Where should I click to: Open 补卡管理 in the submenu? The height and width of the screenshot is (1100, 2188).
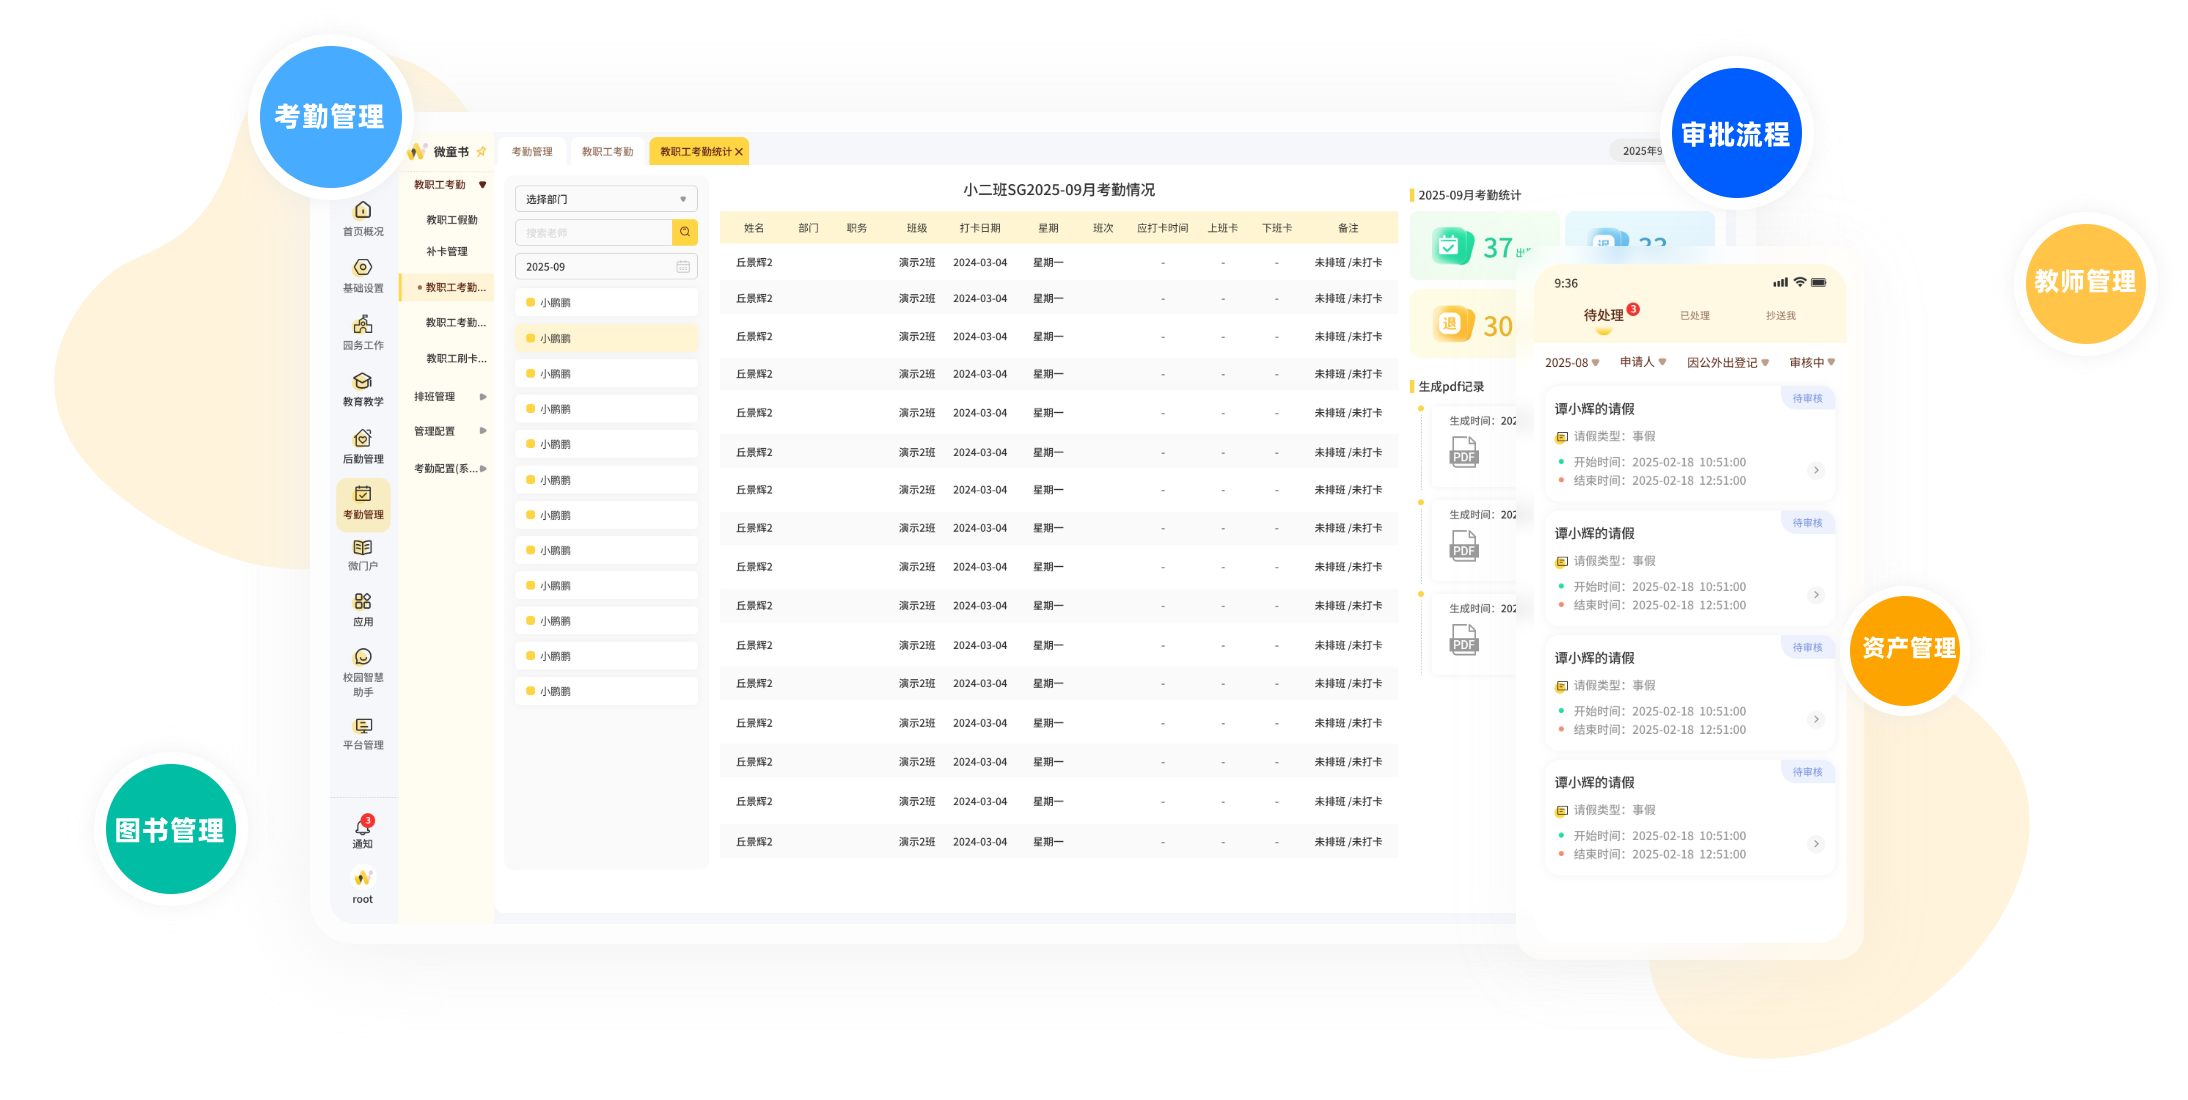point(447,251)
